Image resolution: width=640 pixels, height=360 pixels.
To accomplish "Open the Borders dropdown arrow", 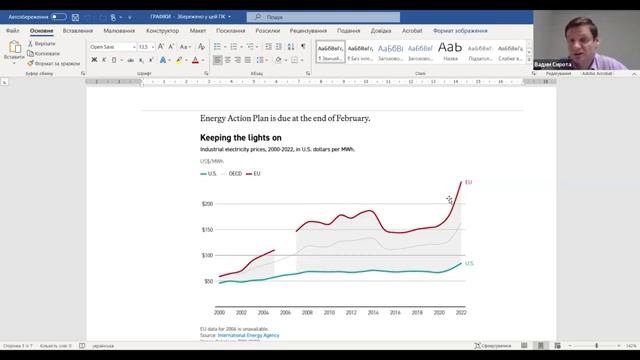I will (302, 60).
